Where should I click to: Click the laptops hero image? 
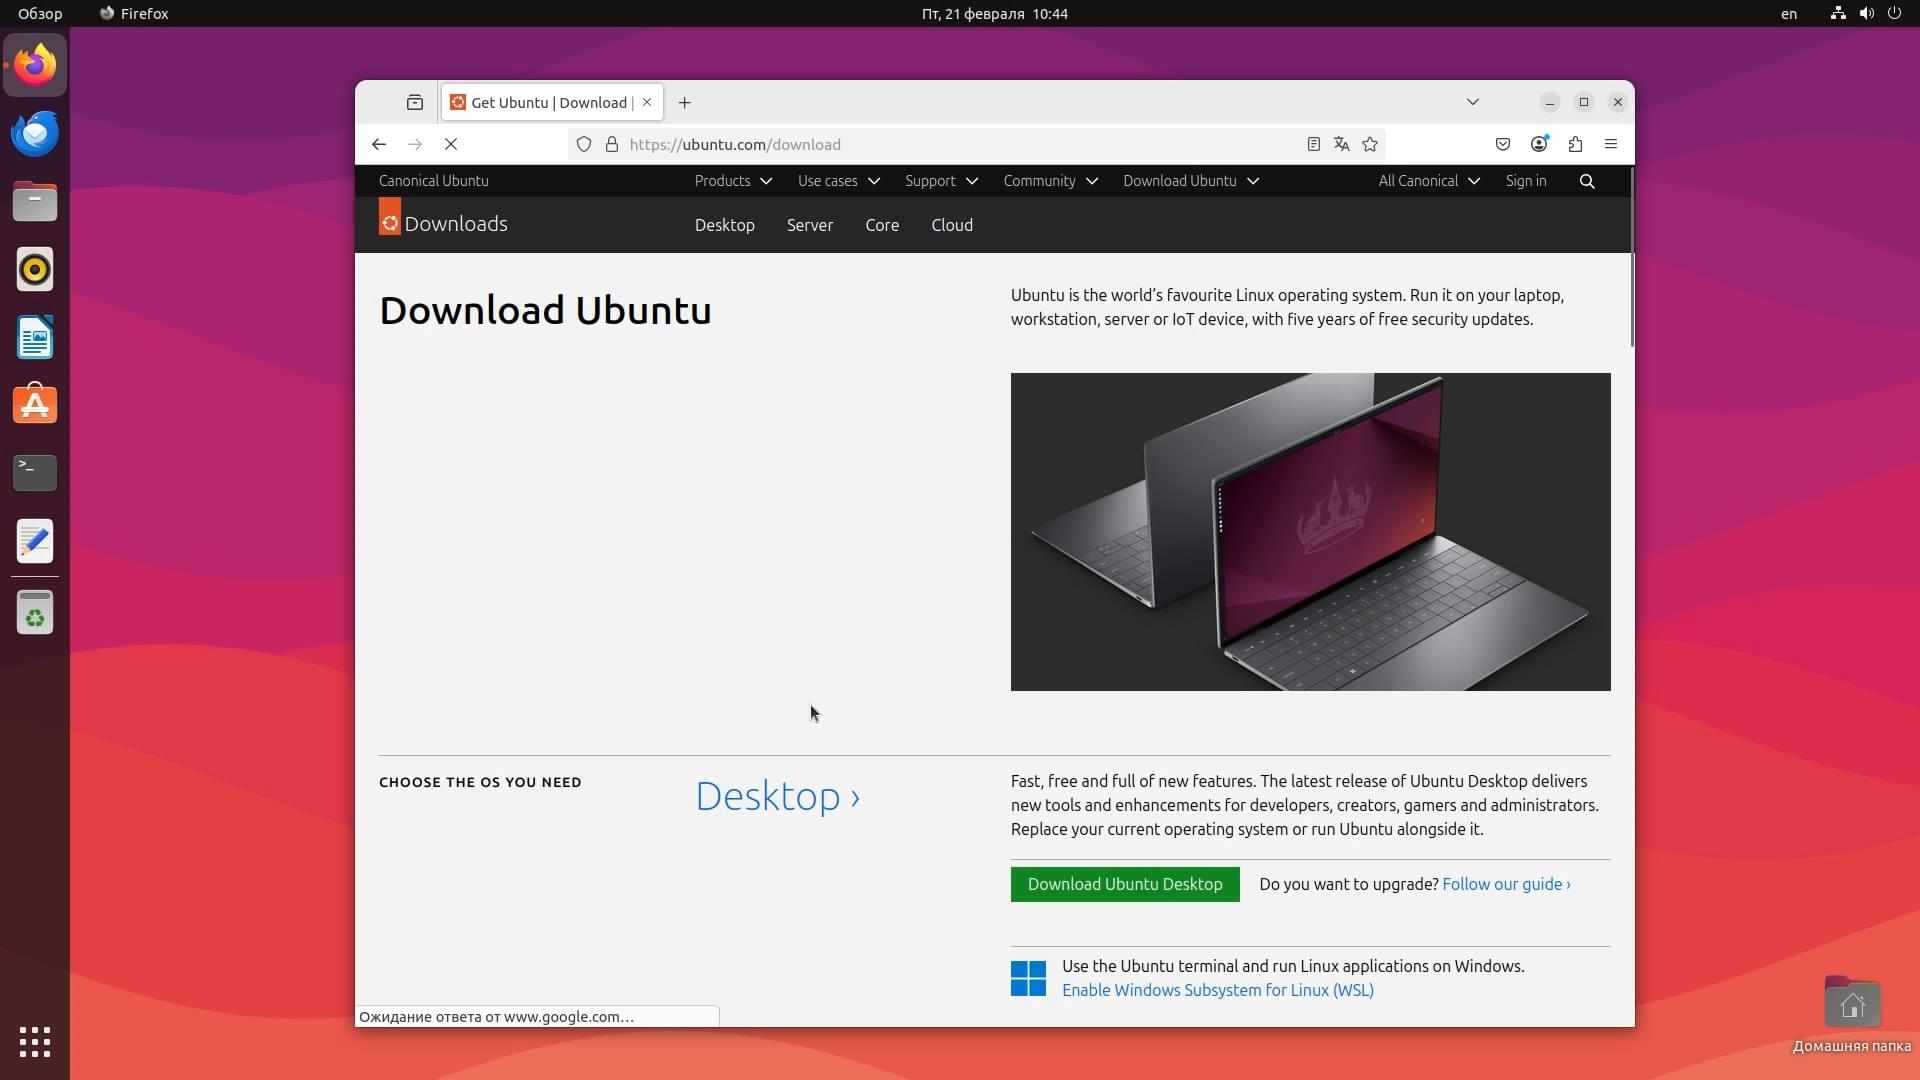(x=1310, y=532)
